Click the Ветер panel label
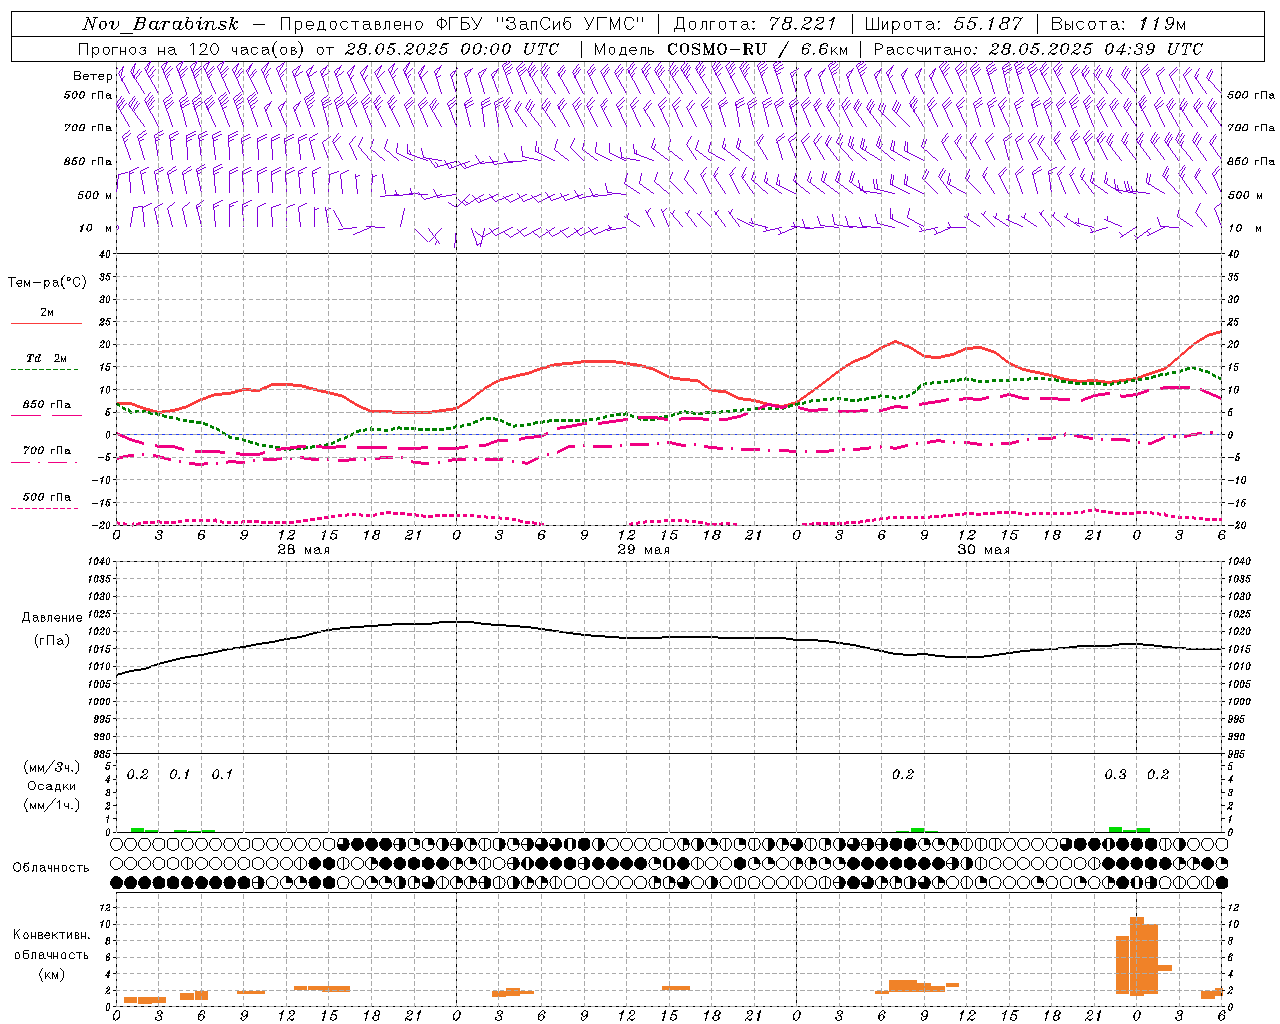 tap(92, 76)
